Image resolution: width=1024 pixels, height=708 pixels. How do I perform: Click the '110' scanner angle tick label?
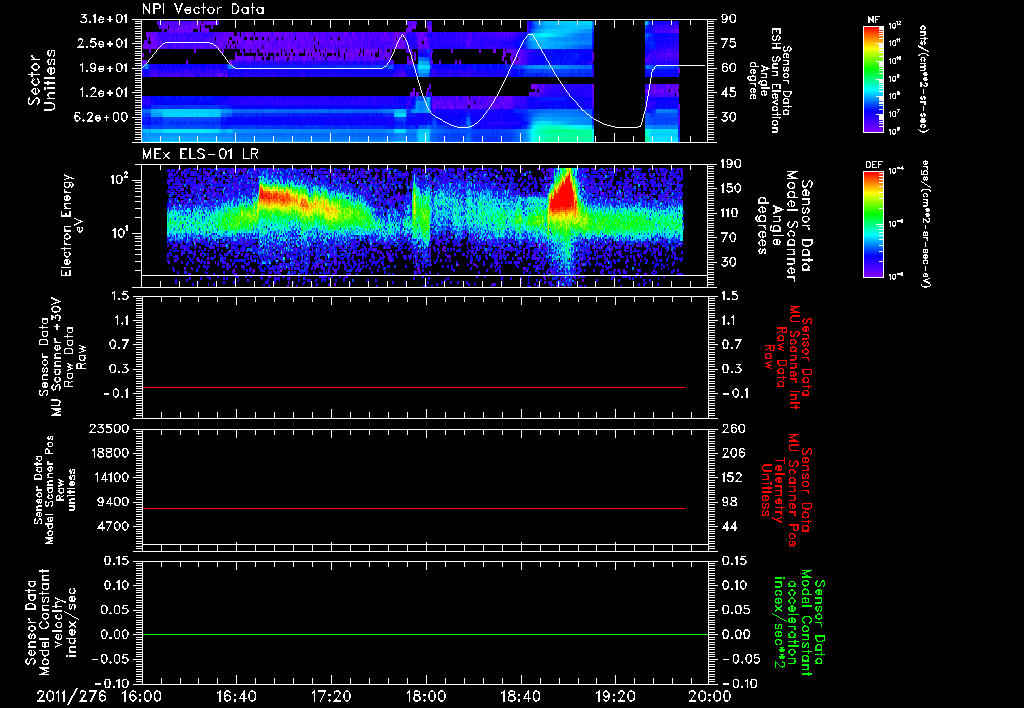pyautogui.click(x=731, y=213)
